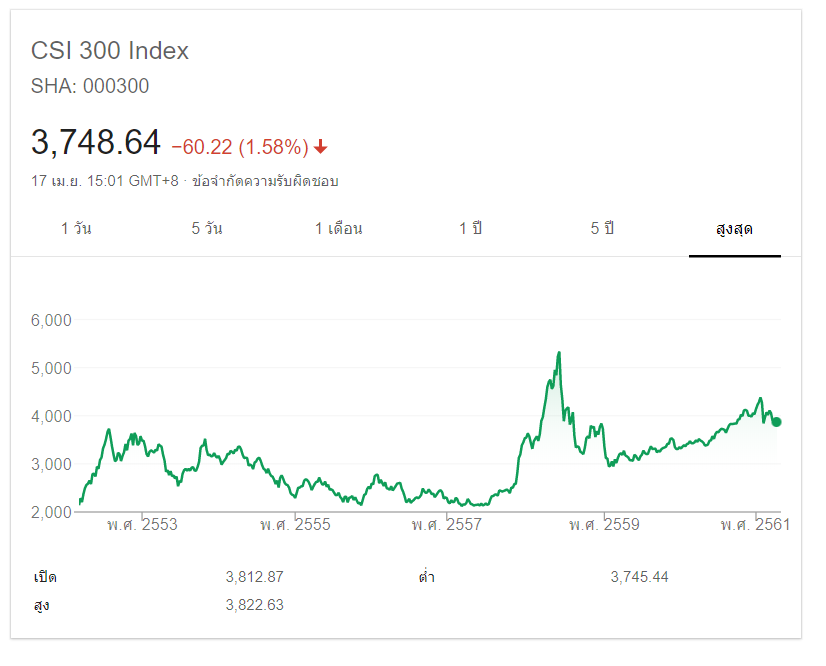Image resolution: width=826 pixels, height=666 pixels.
Task: Open the 1 เดือน chart tab
Action: pyautogui.click(x=338, y=229)
